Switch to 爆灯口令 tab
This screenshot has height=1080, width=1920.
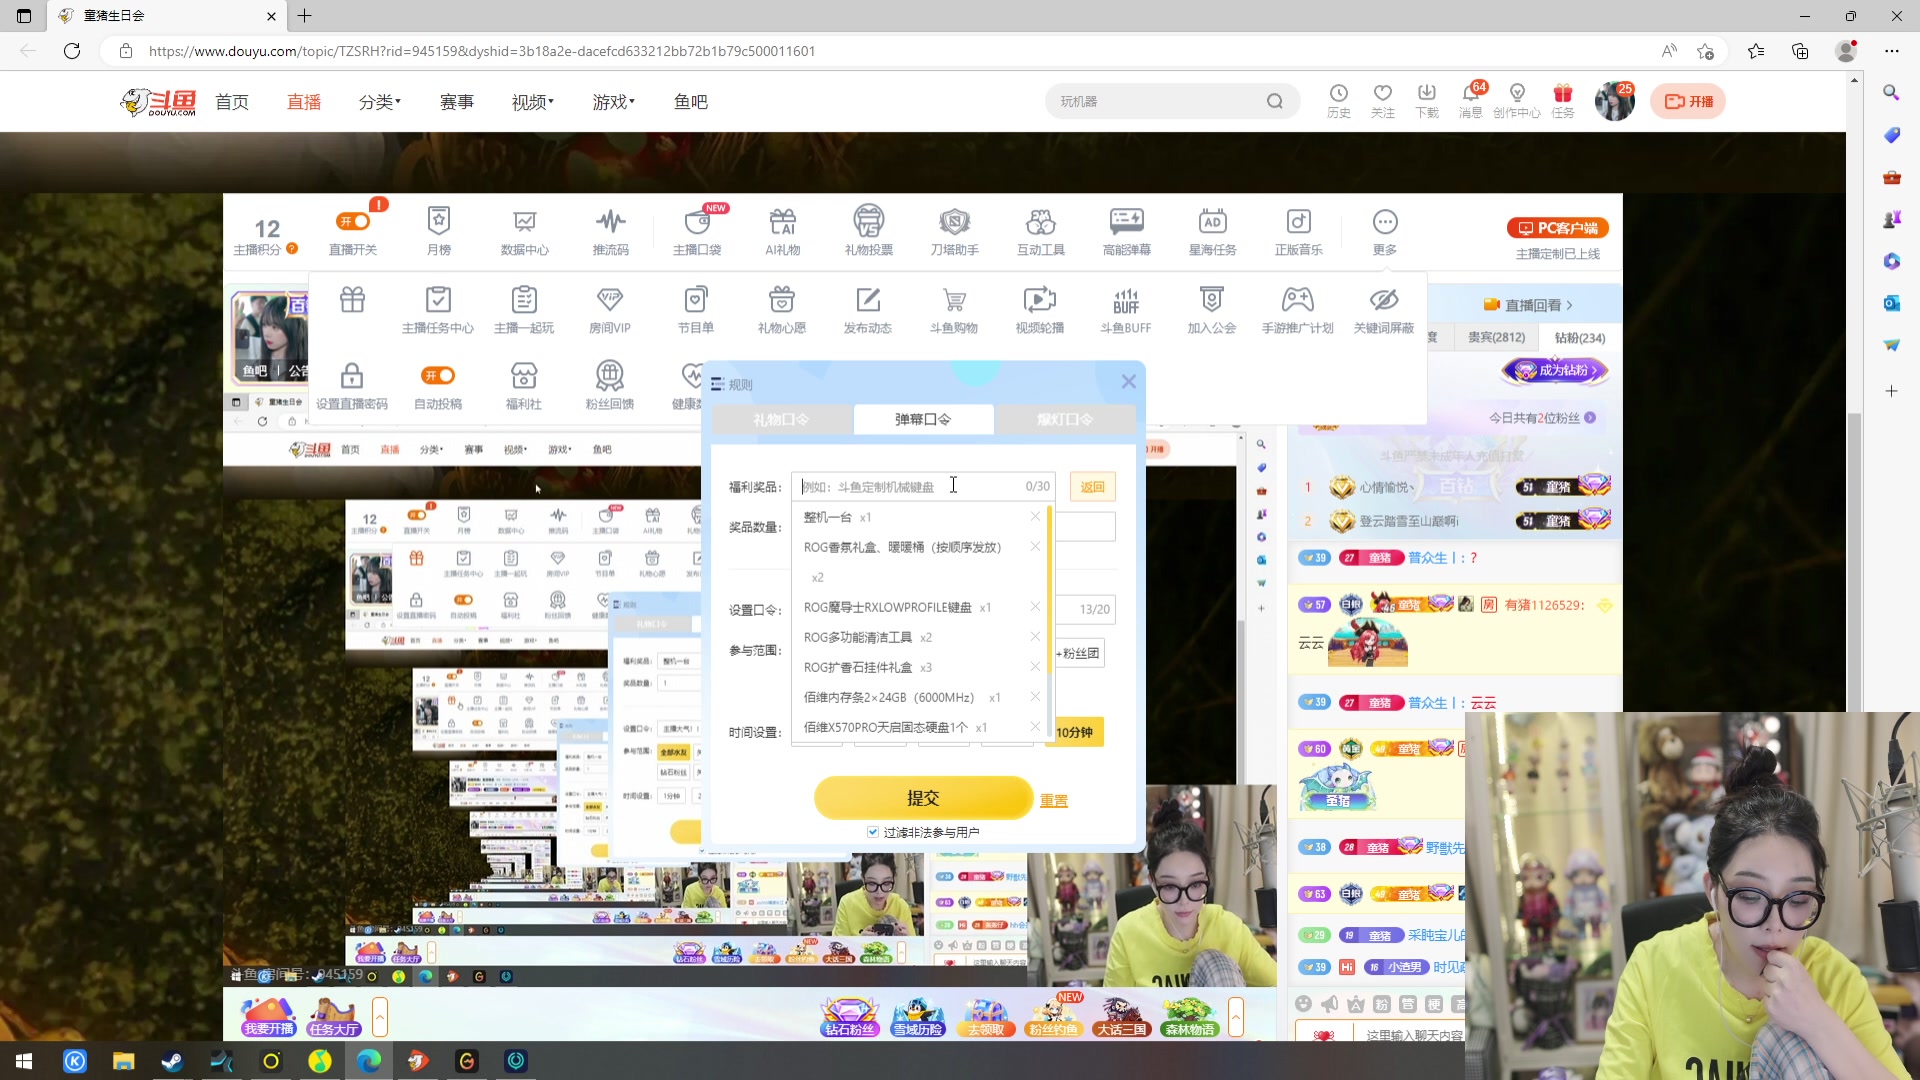[x=1065, y=419]
